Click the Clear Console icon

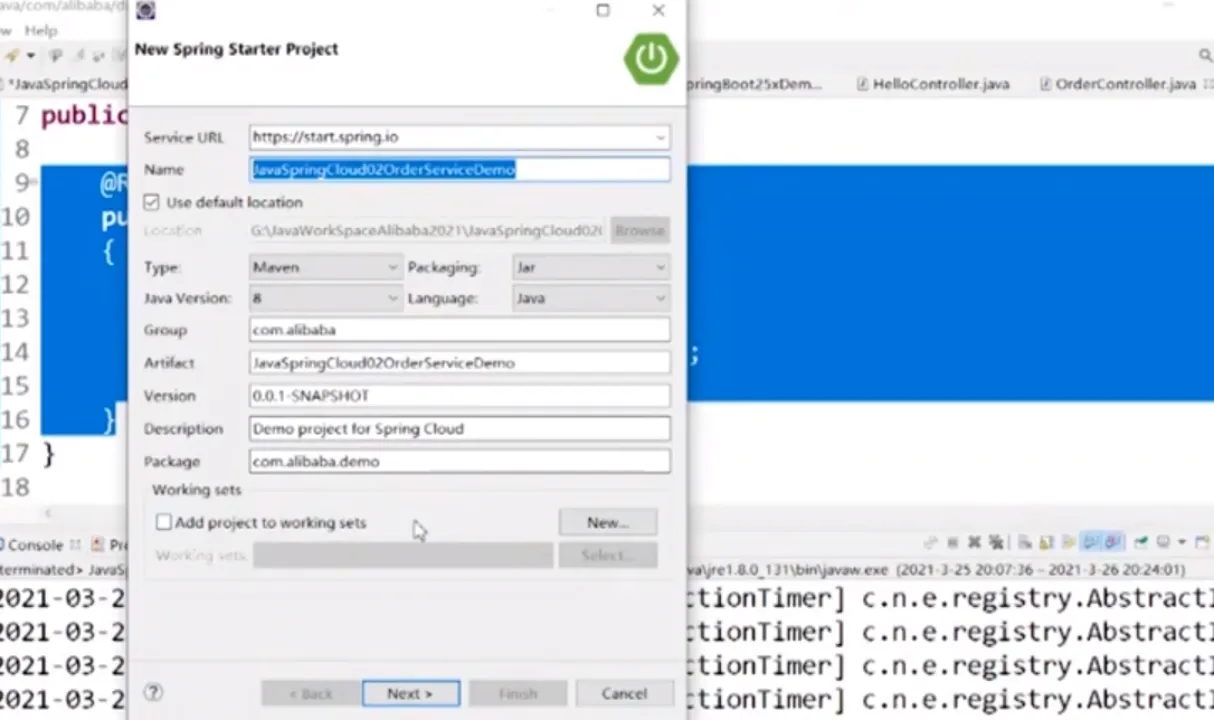tap(1022, 542)
